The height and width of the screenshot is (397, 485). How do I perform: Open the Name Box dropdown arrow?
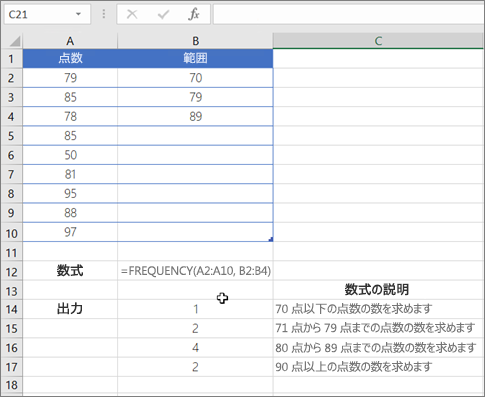(x=78, y=14)
